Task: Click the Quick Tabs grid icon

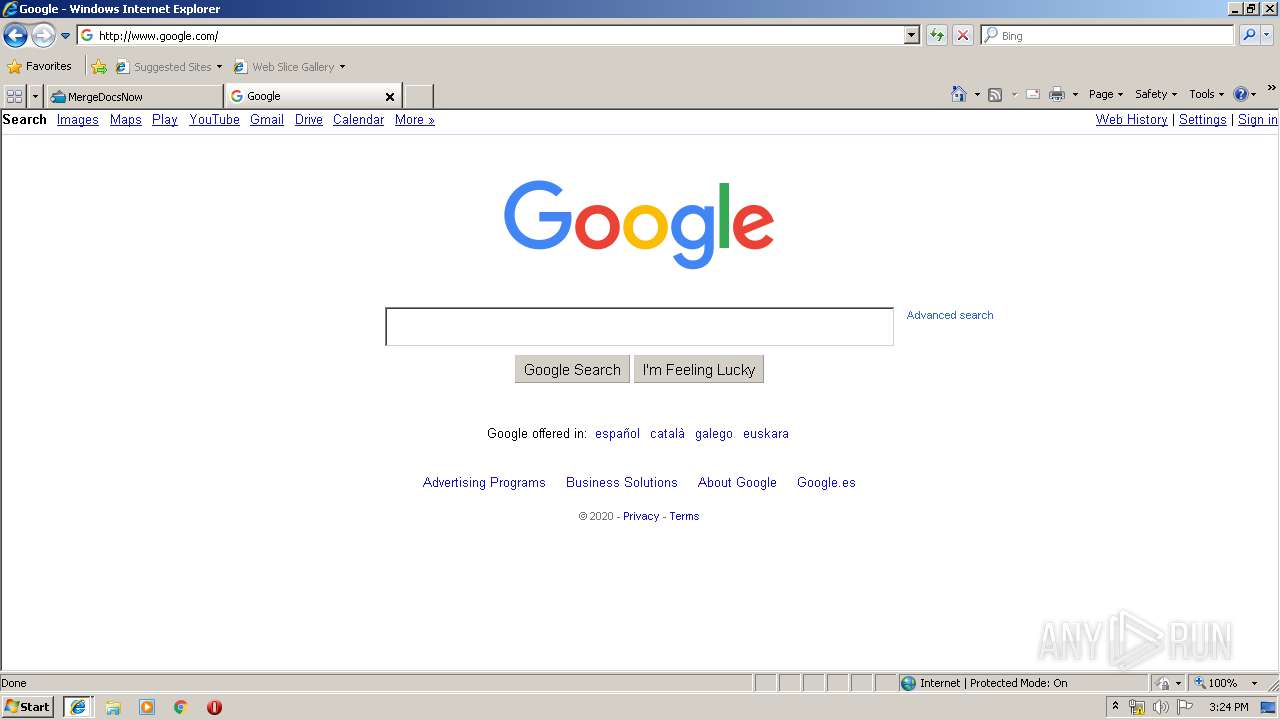Action: [14, 96]
